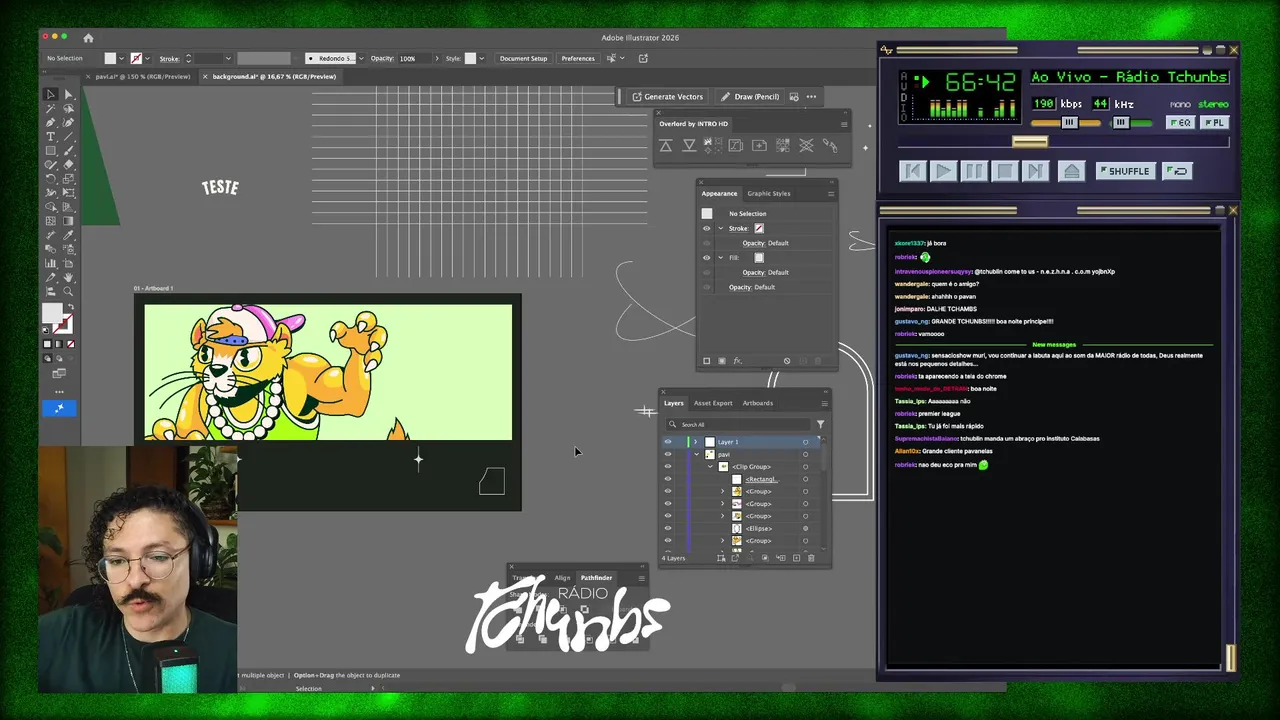The width and height of the screenshot is (1280, 720).
Task: Select the Selection (black arrow) tool
Action: coord(50,95)
